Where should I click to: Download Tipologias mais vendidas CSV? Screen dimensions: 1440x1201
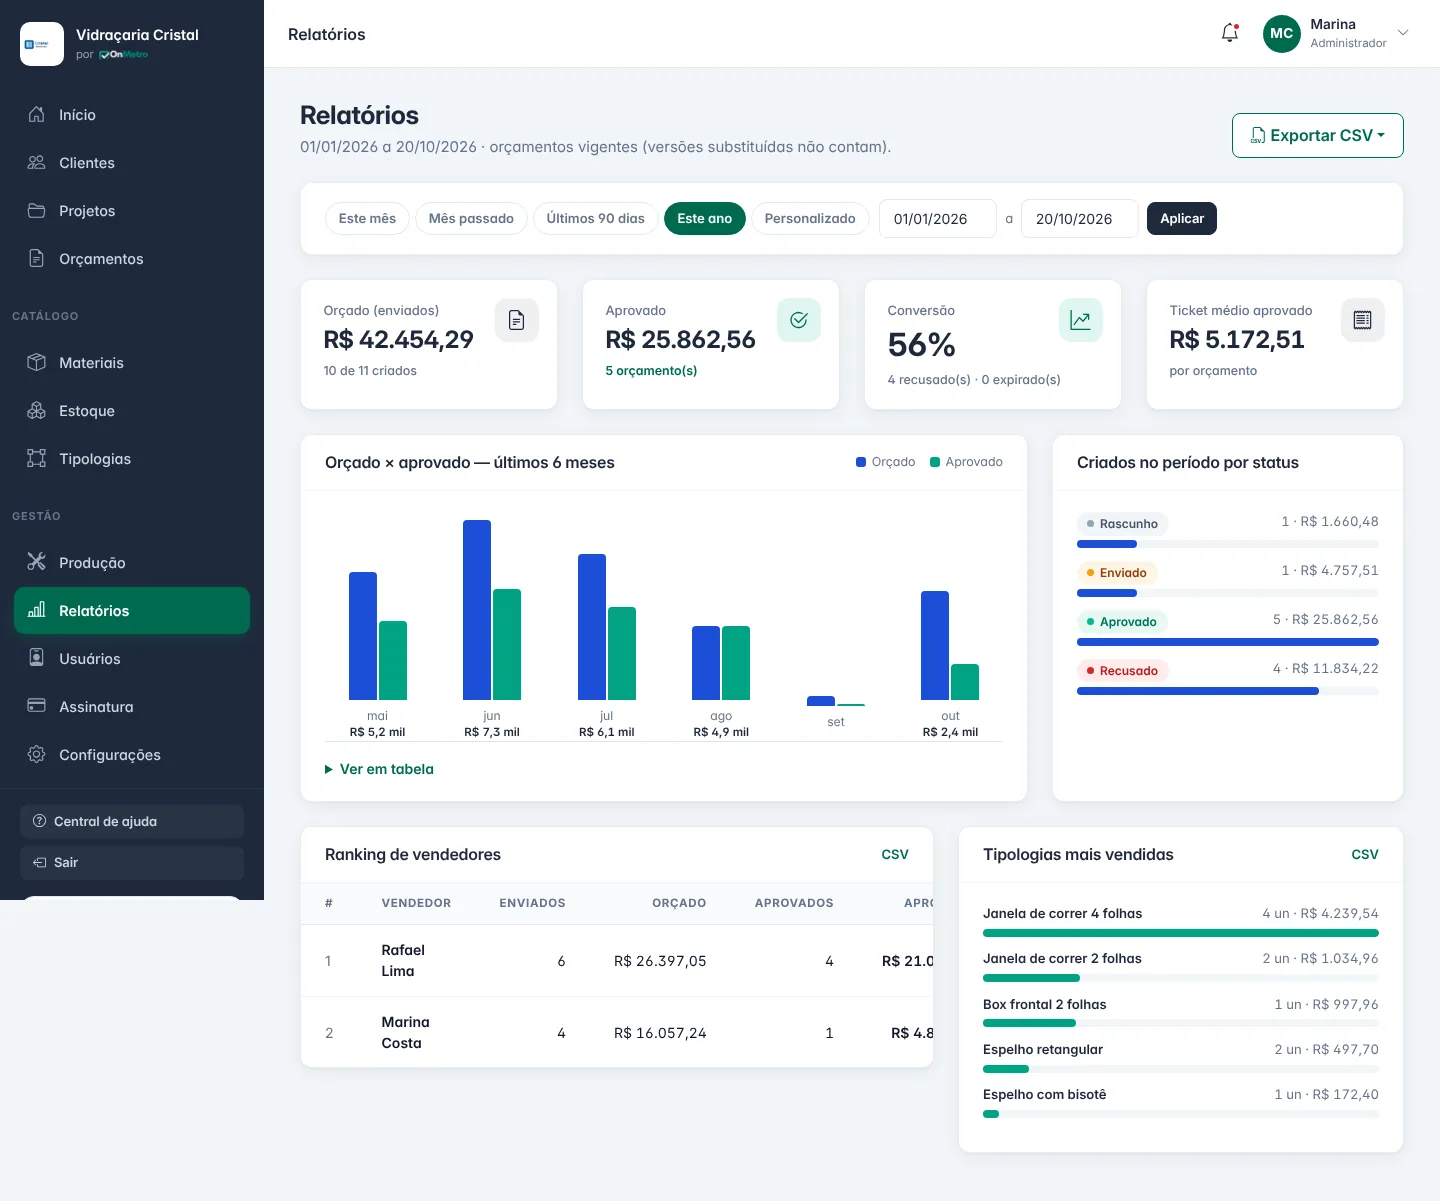tap(1365, 854)
